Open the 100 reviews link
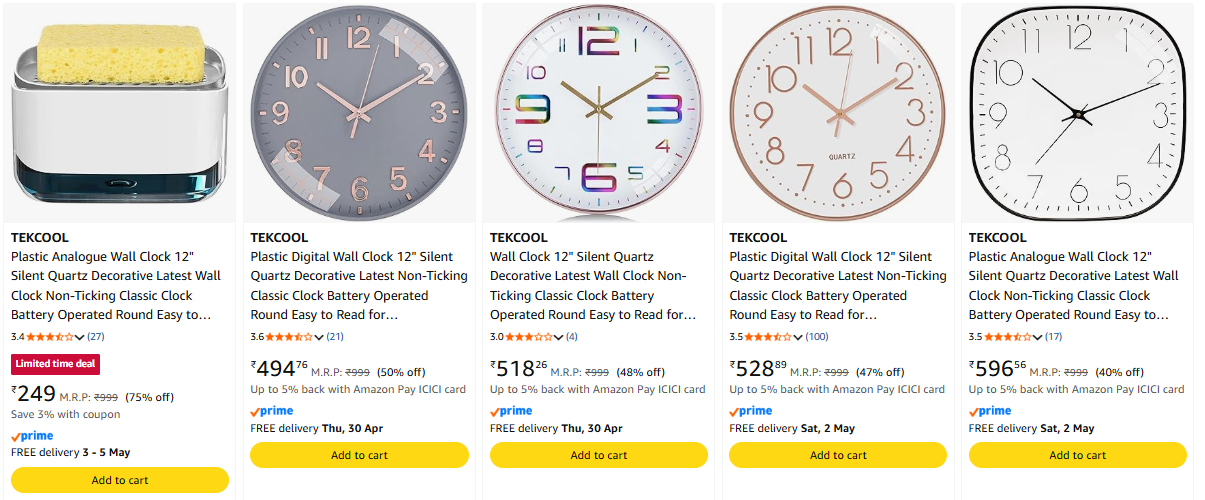The width and height of the screenshot is (1205, 500). [817, 337]
